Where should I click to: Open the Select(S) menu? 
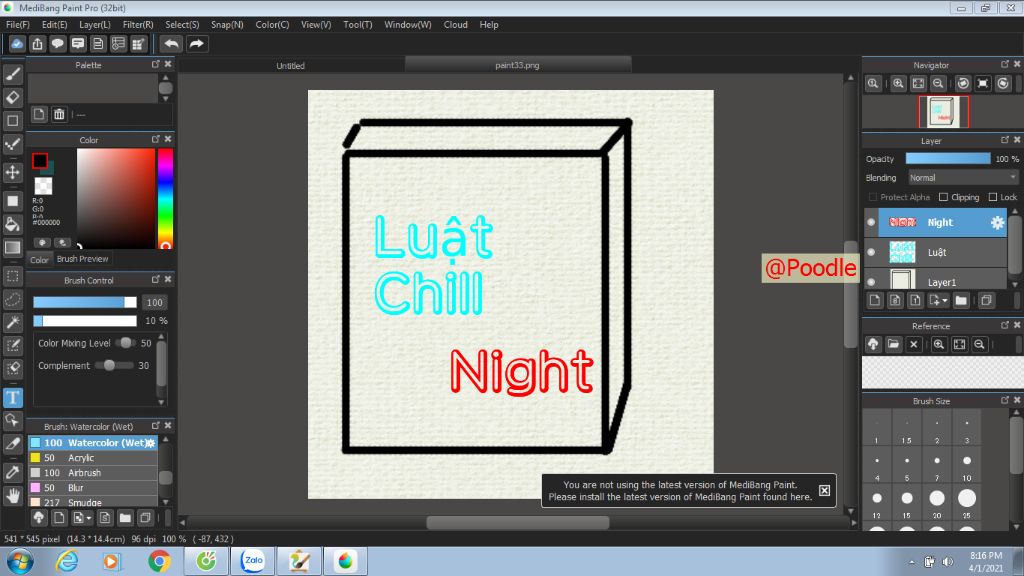click(182, 25)
